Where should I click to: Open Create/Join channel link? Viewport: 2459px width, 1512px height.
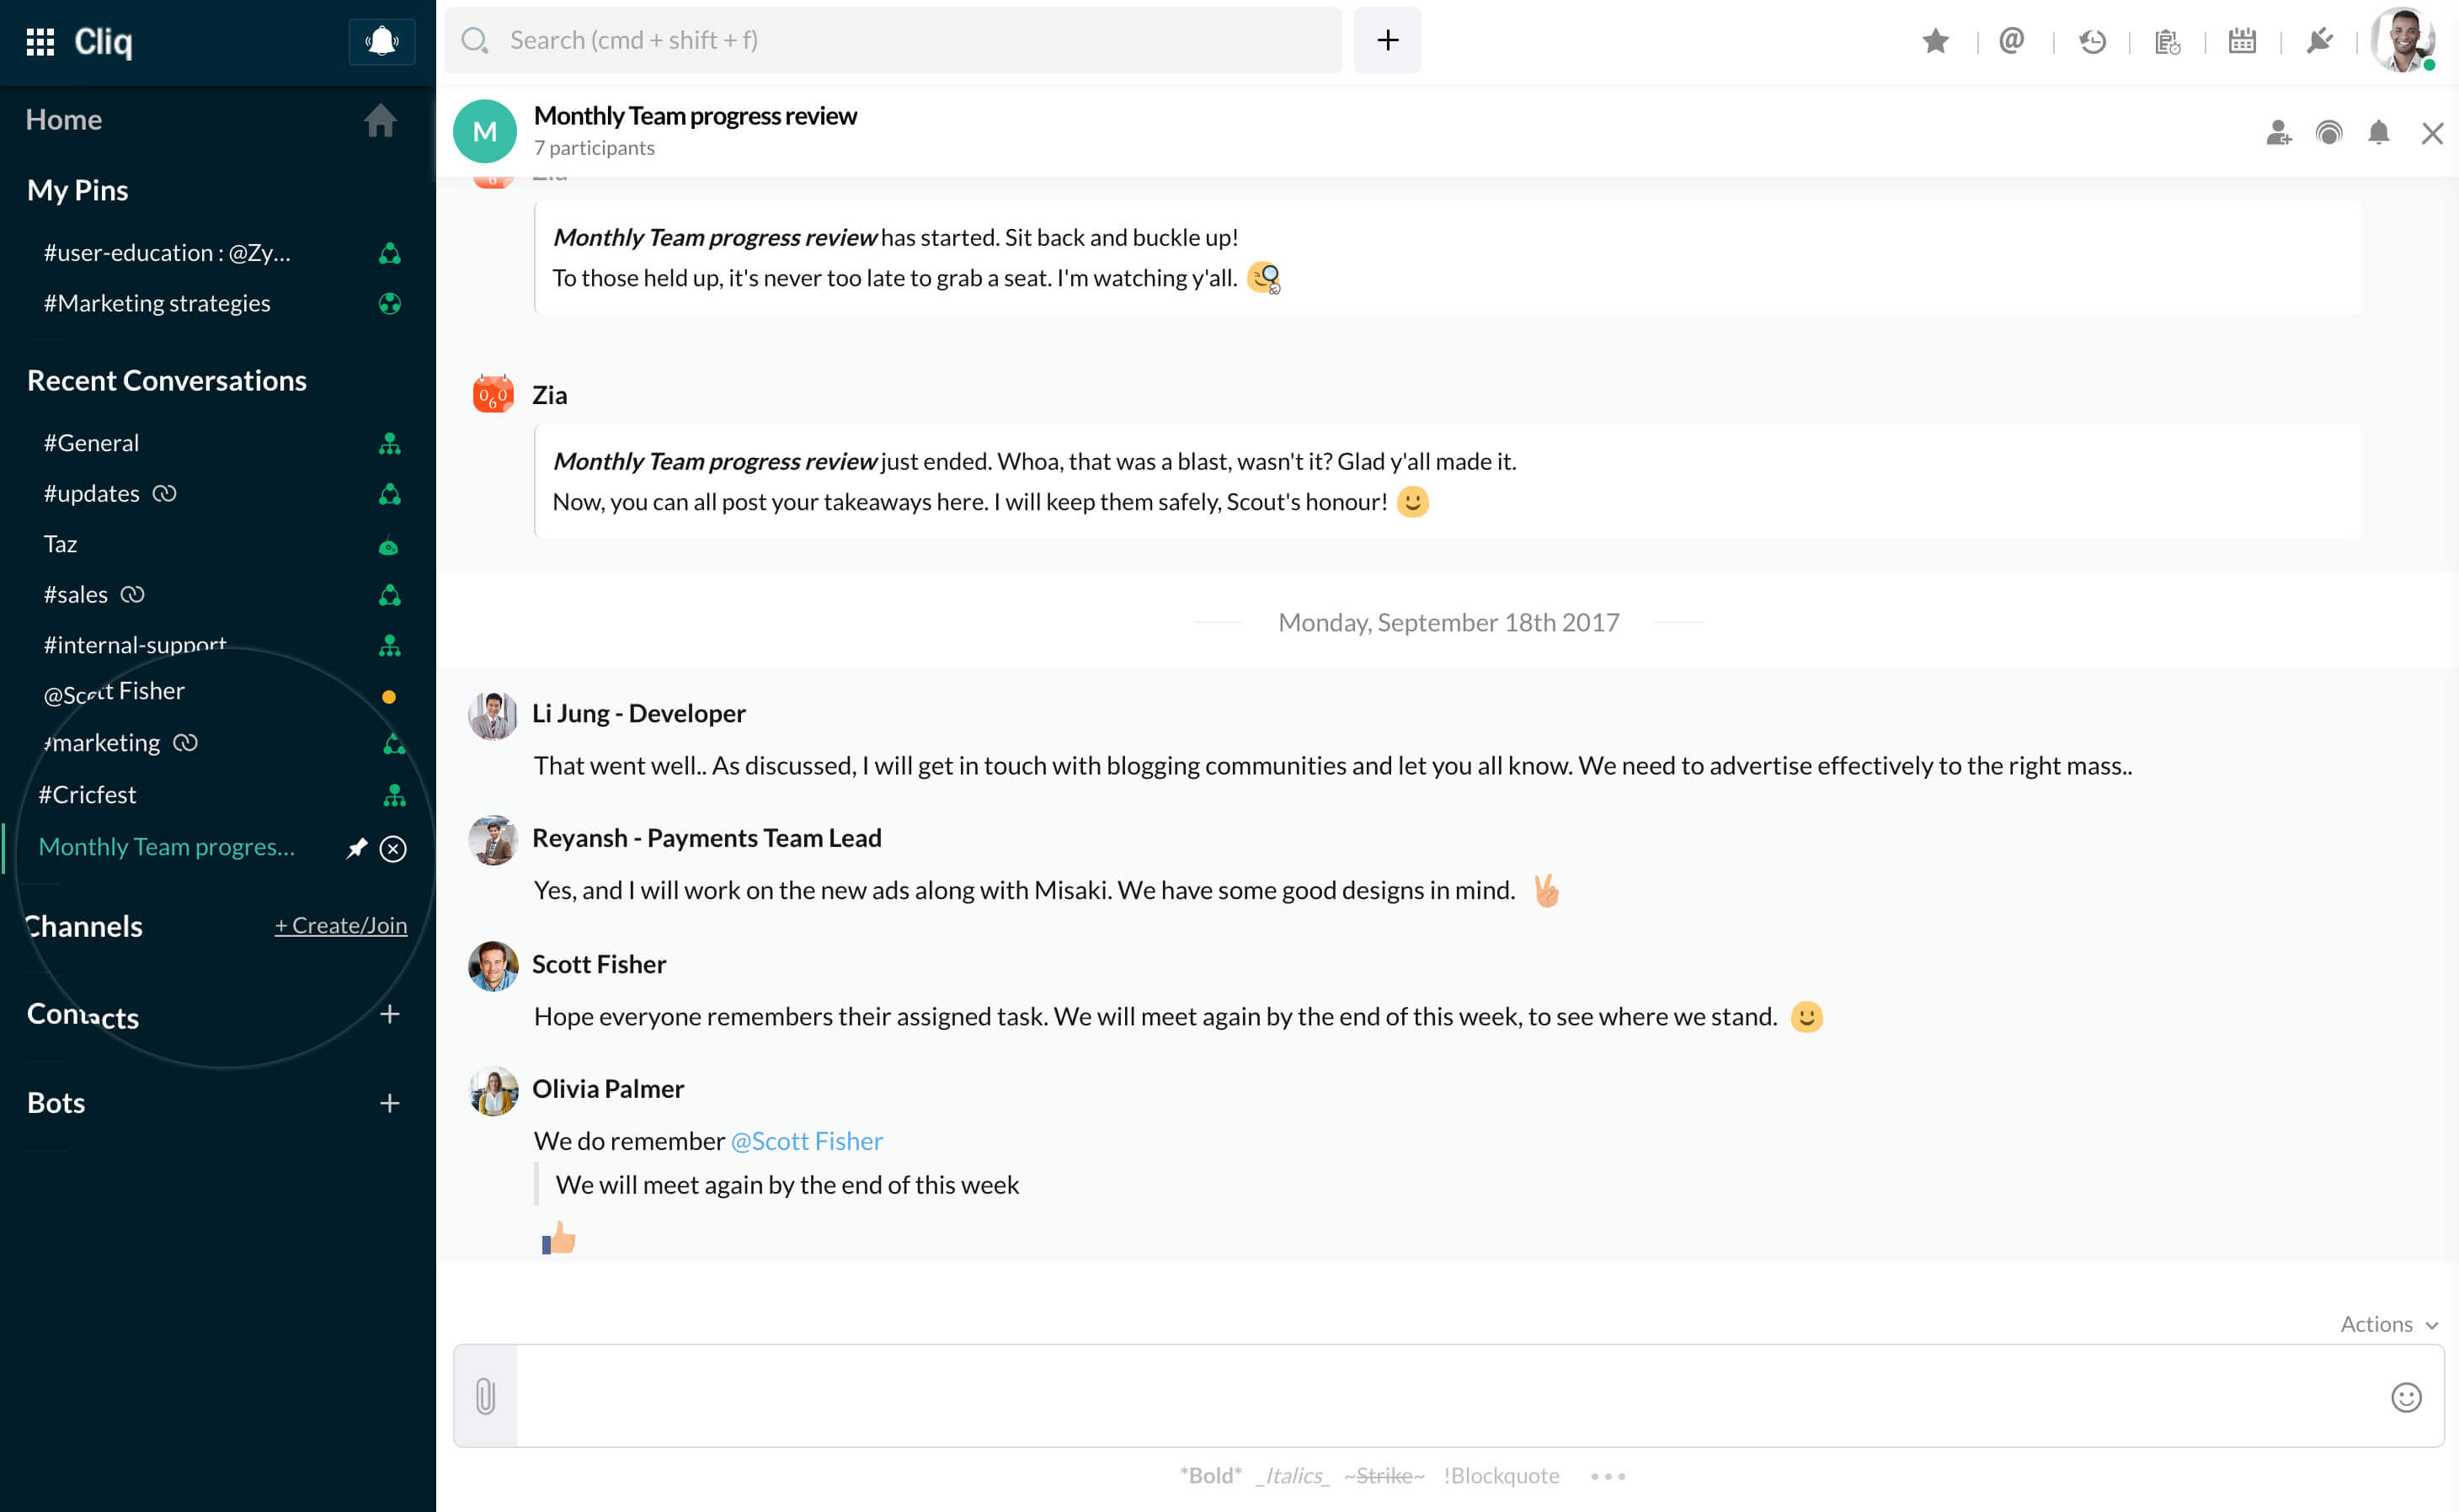(x=341, y=925)
